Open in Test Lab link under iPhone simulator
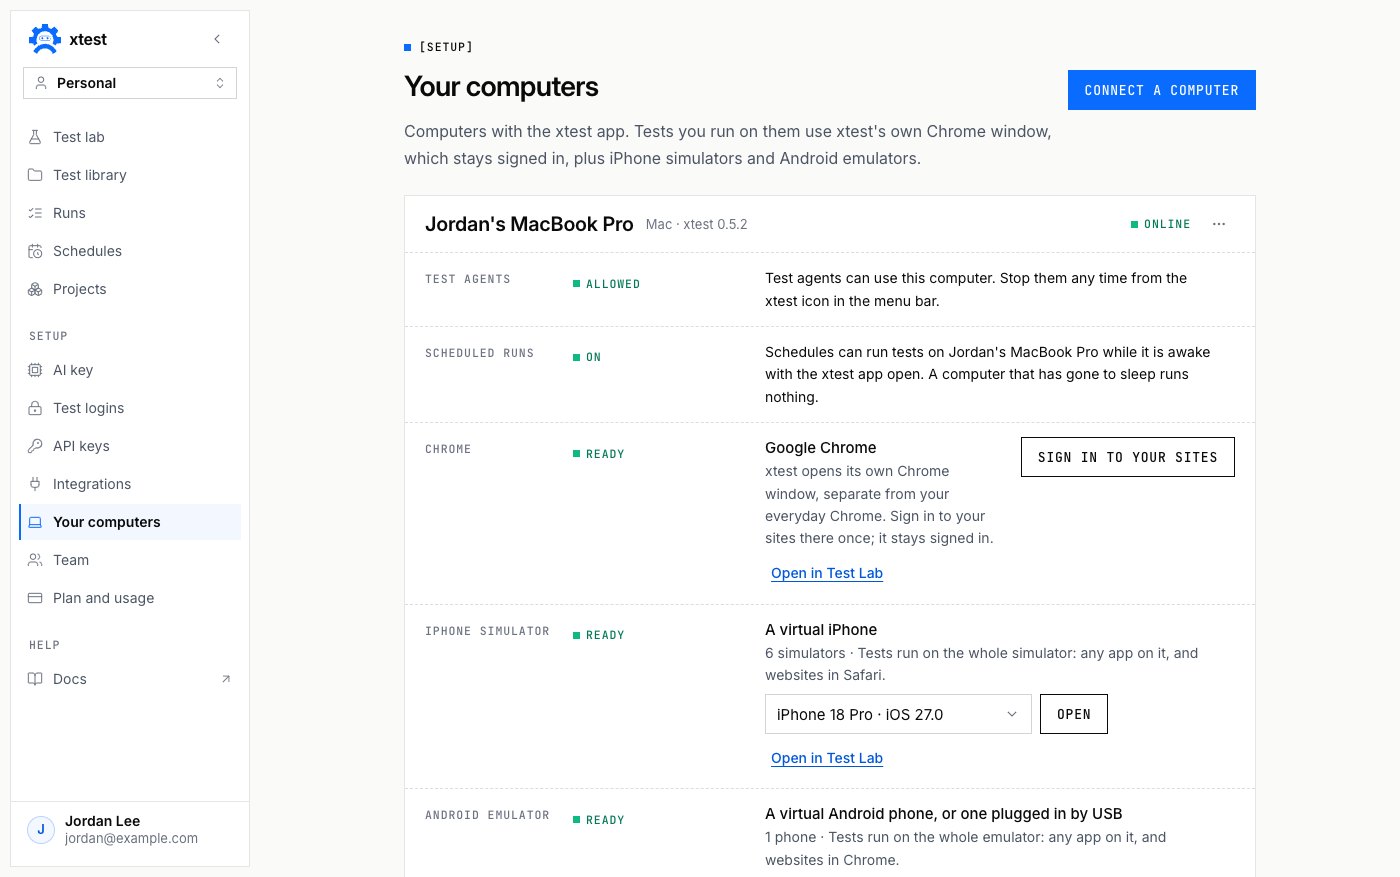Viewport: 1400px width, 877px height. [x=827, y=758]
